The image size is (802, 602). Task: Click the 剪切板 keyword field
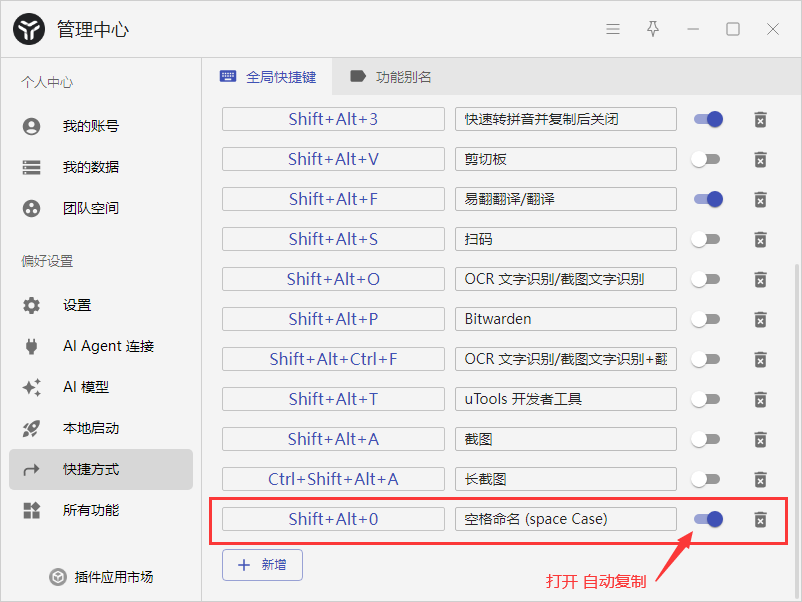tap(566, 159)
